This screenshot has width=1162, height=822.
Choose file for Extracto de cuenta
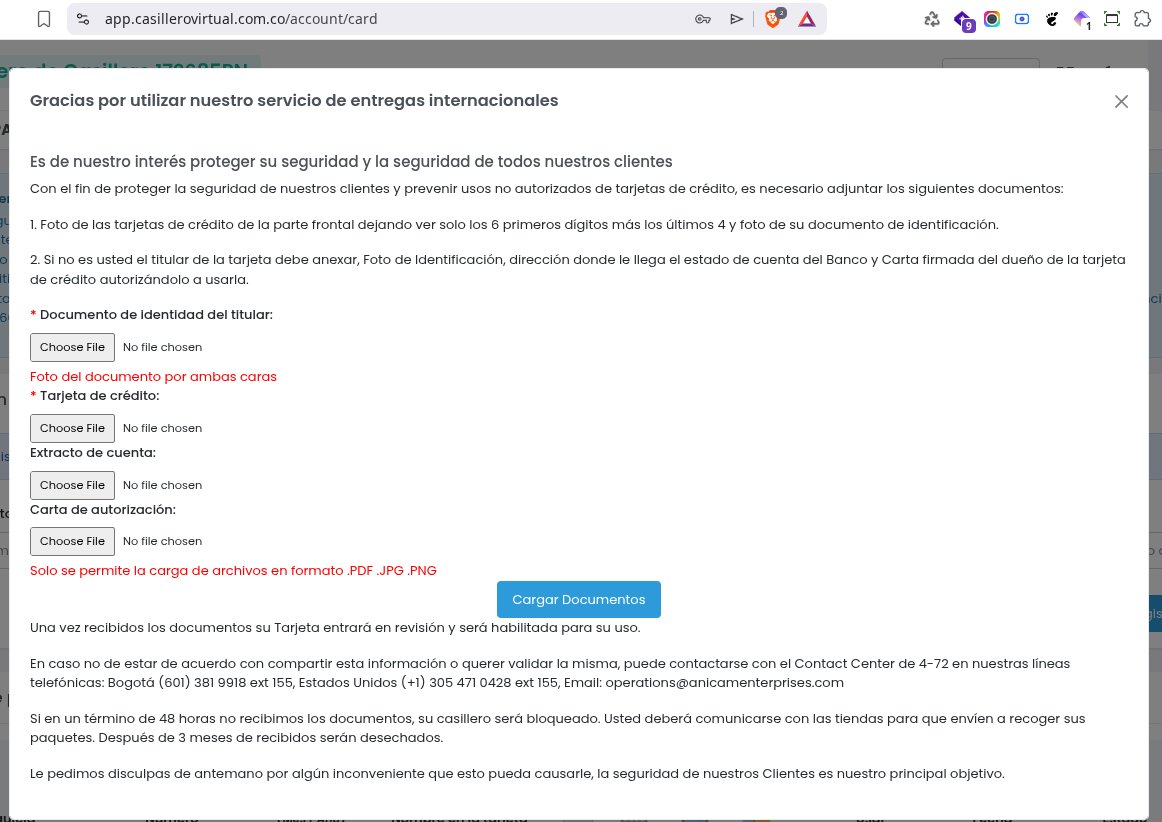coord(73,485)
